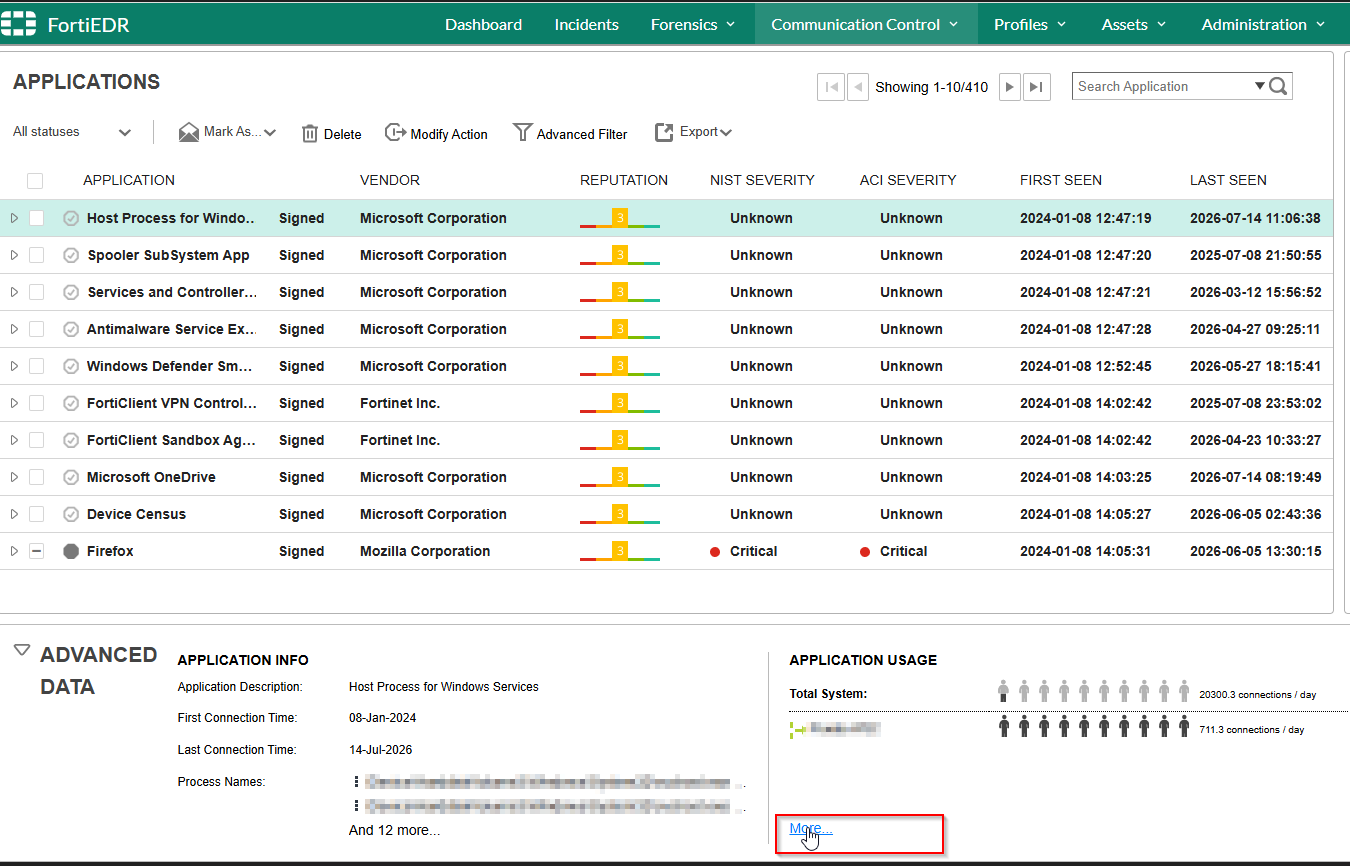Open the Incidents menu
The width and height of the screenshot is (1350, 866).
[x=587, y=24]
